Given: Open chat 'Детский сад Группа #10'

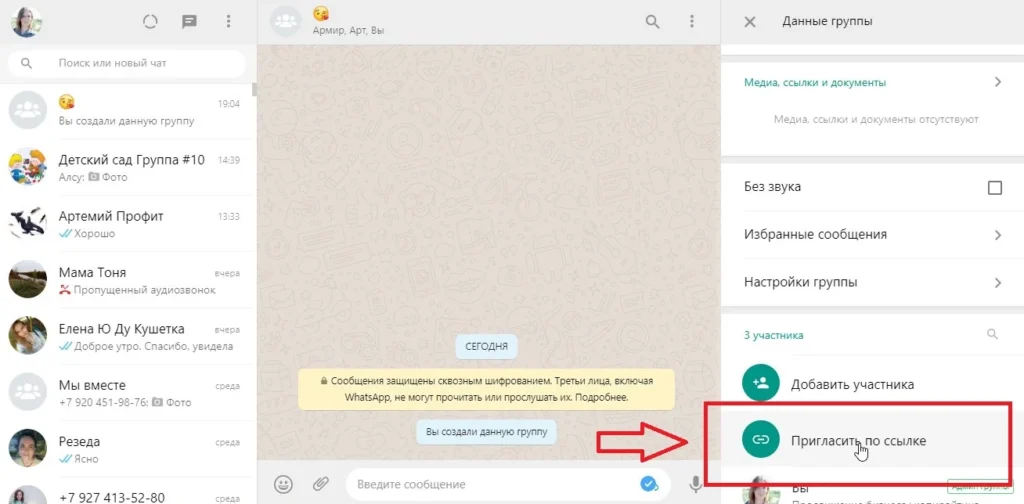Looking at the screenshot, I should pos(126,166).
